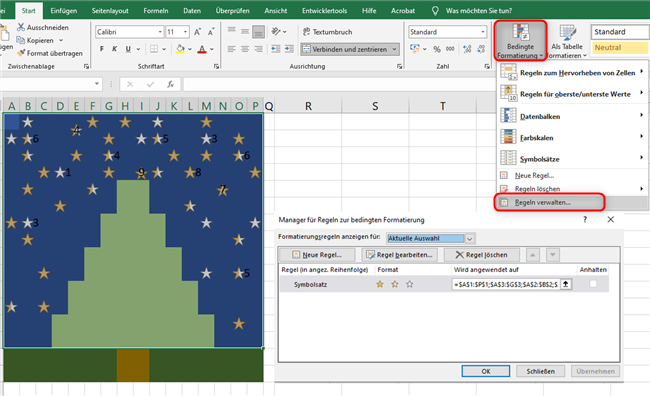Apply red font color
The image size is (650, 396).
[202, 49]
